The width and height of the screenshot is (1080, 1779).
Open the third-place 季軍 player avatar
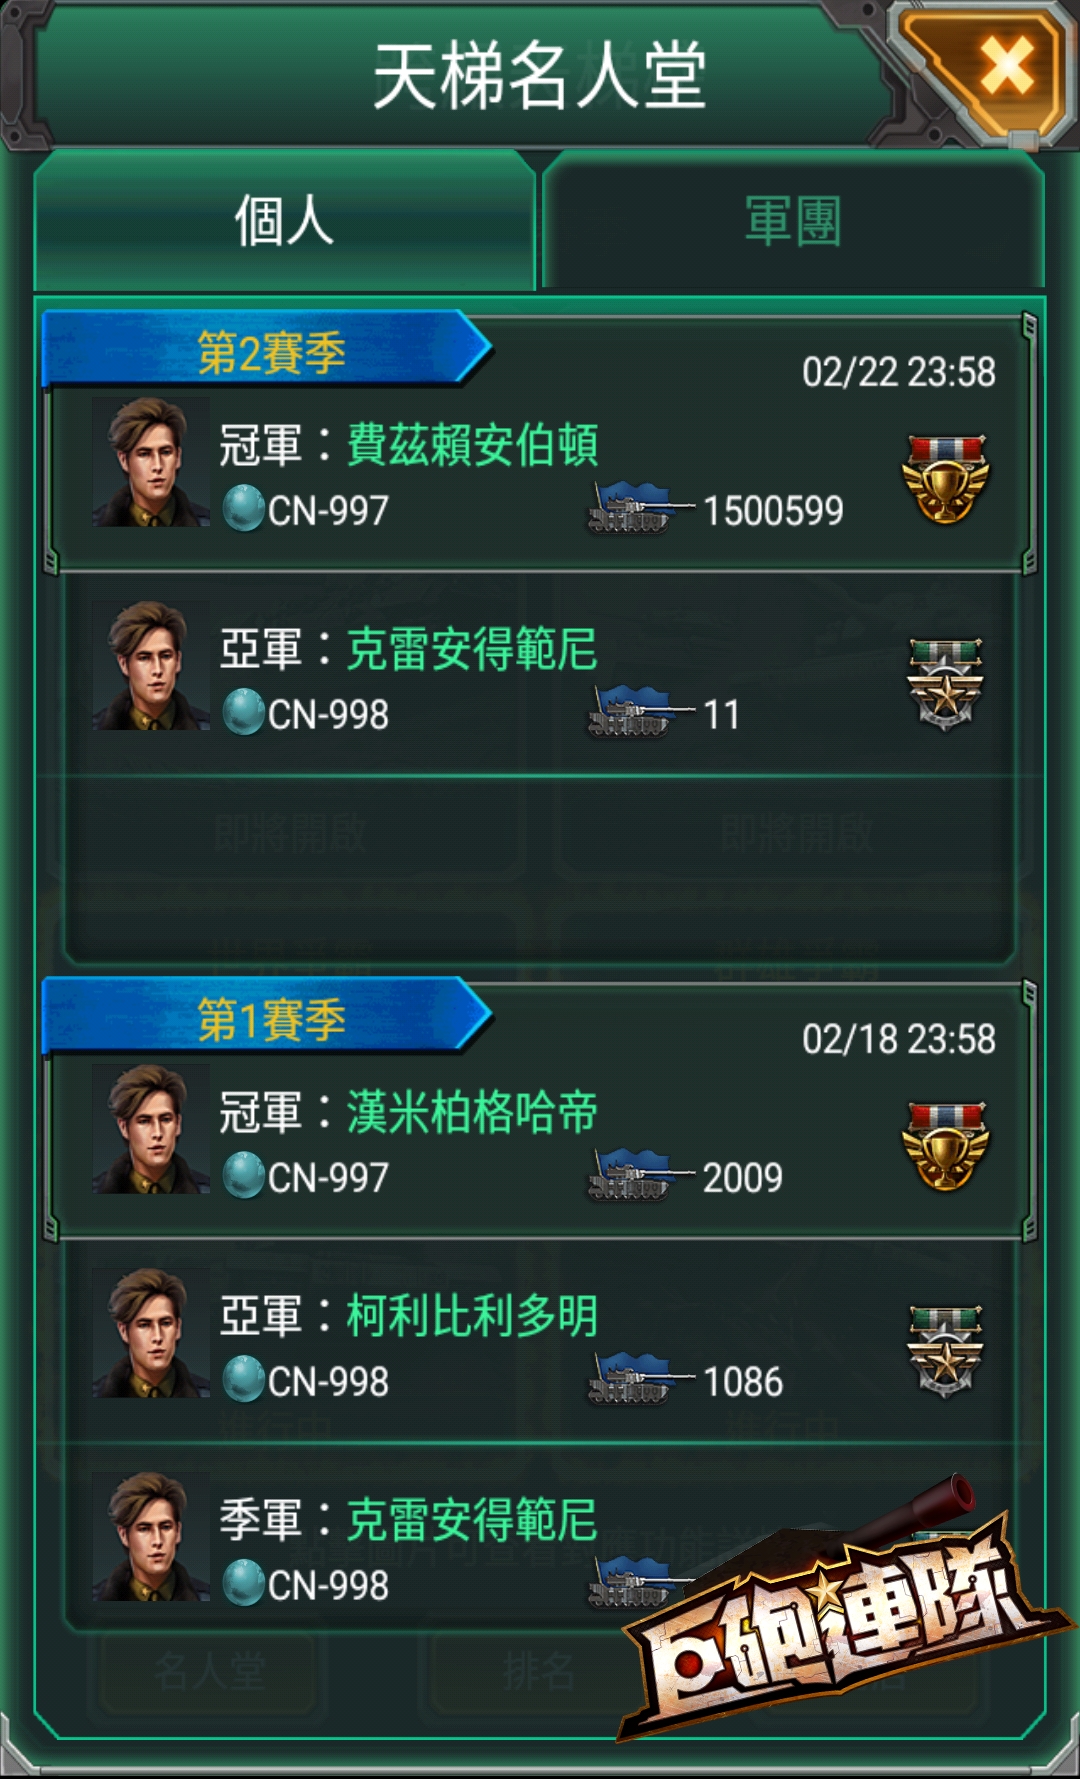point(151,1537)
